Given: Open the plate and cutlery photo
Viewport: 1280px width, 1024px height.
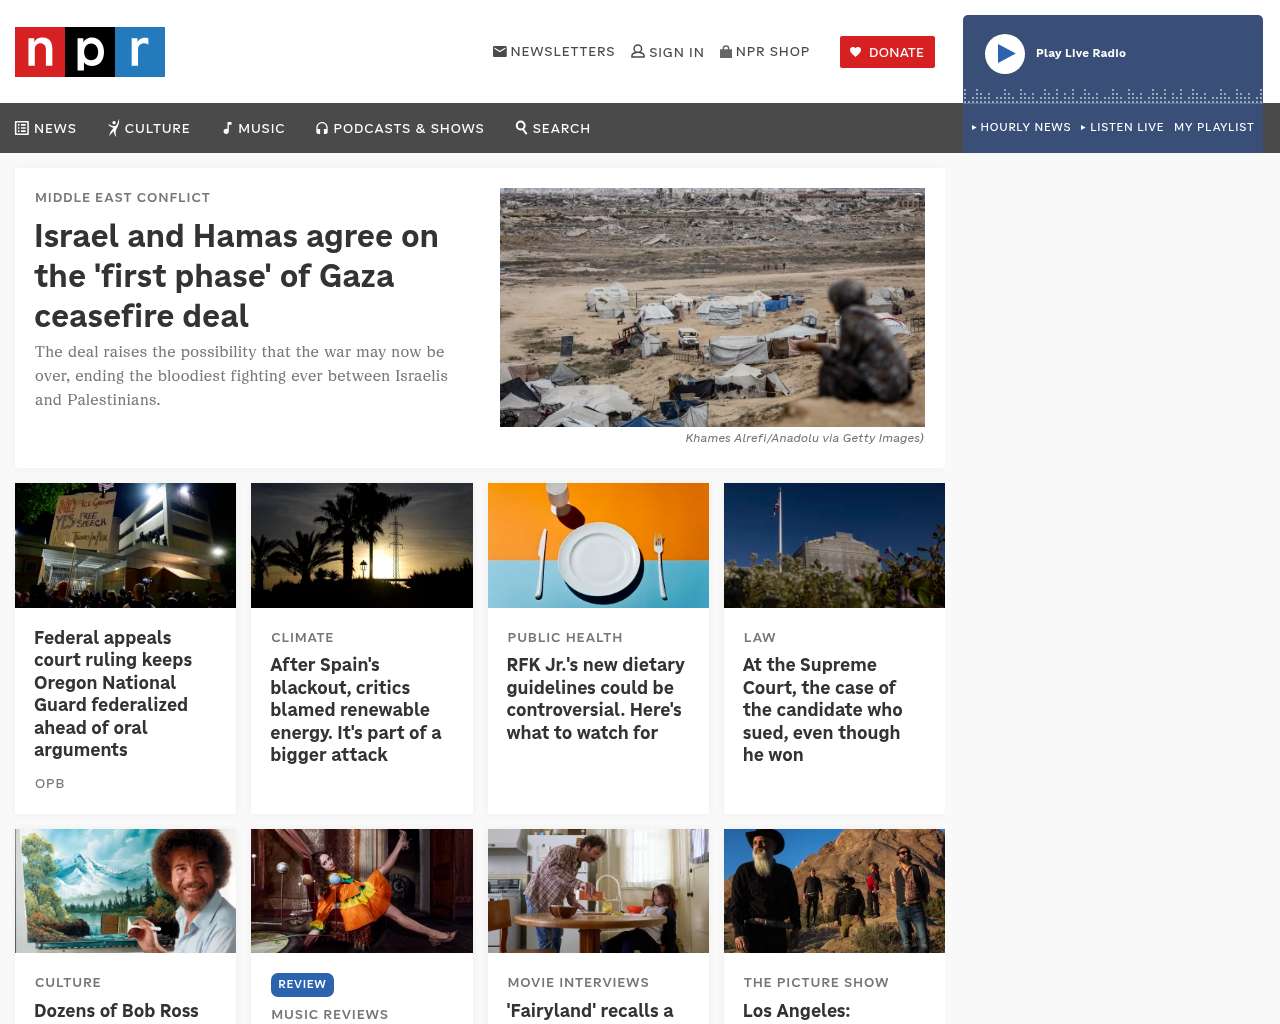Looking at the screenshot, I should click(598, 545).
